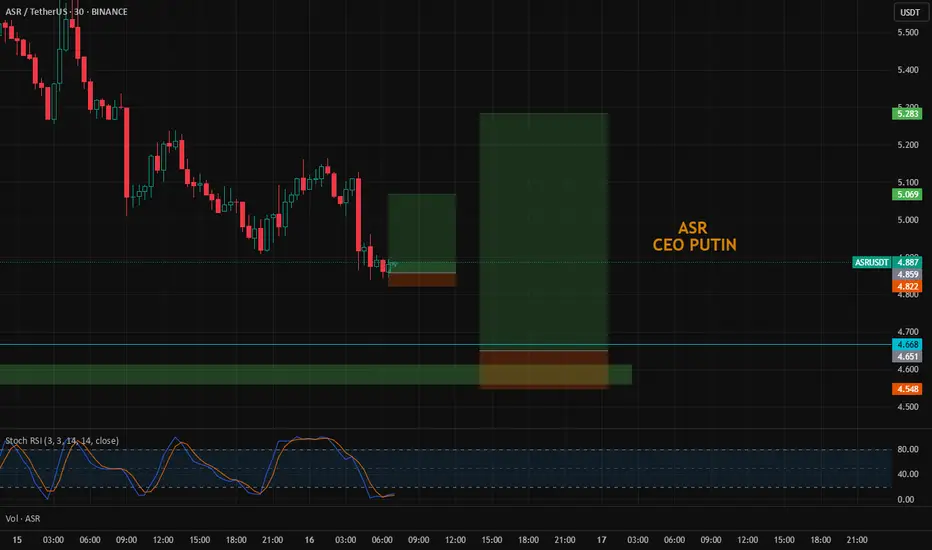Click the 4.822 orange stop price label
The image size is (932, 550).
907,286
